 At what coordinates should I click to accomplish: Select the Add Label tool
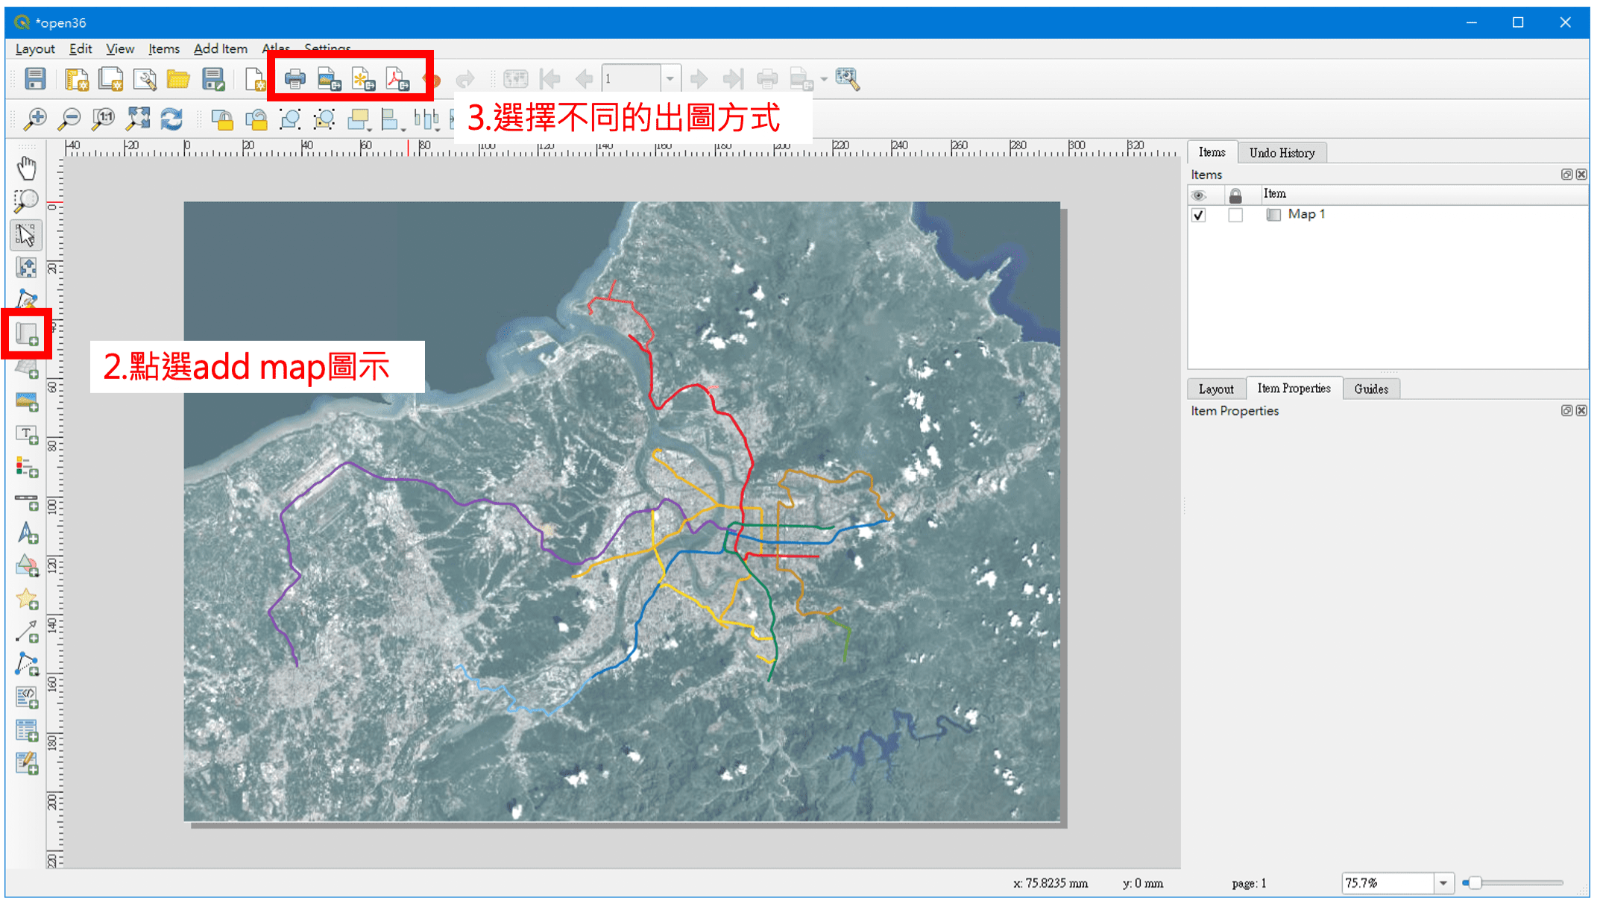click(27, 434)
